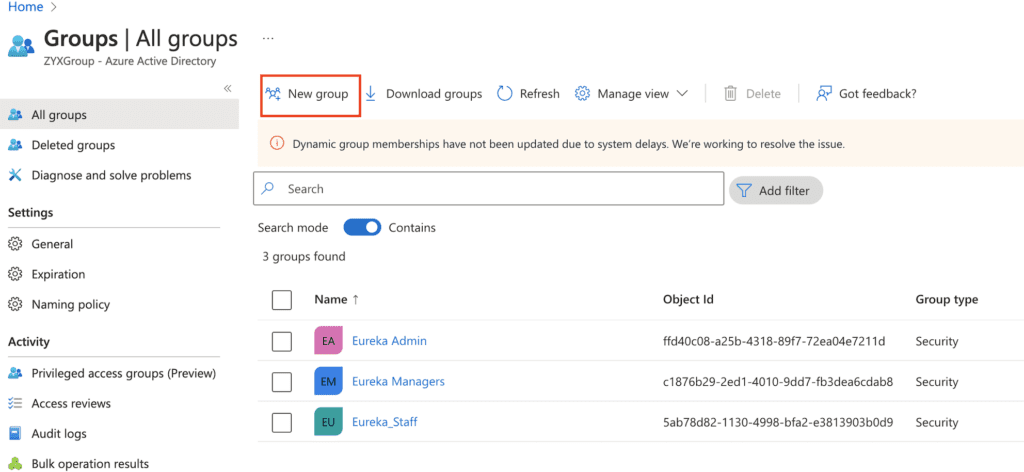1024x472 pixels.
Task: Open the Eureka_Staff group link
Action: pos(385,422)
